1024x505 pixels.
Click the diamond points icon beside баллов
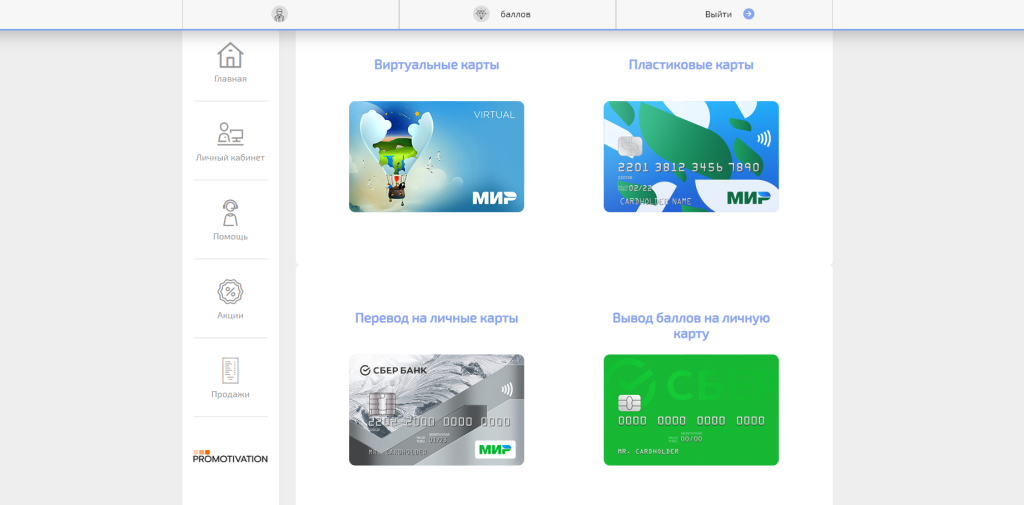[481, 14]
